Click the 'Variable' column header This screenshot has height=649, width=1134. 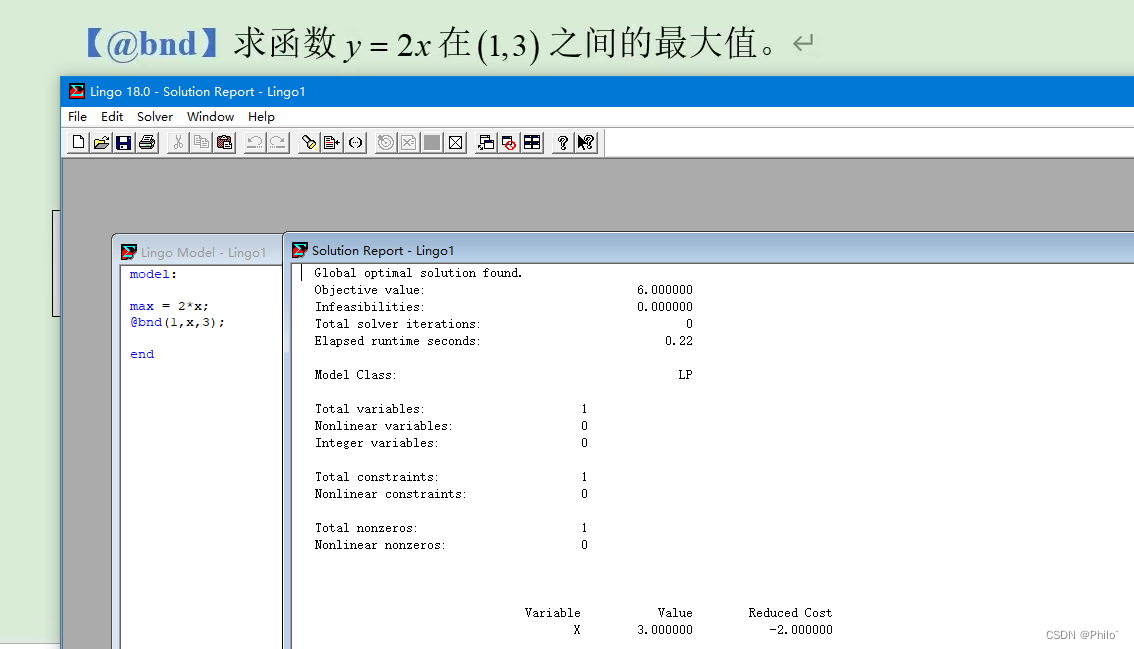click(553, 613)
